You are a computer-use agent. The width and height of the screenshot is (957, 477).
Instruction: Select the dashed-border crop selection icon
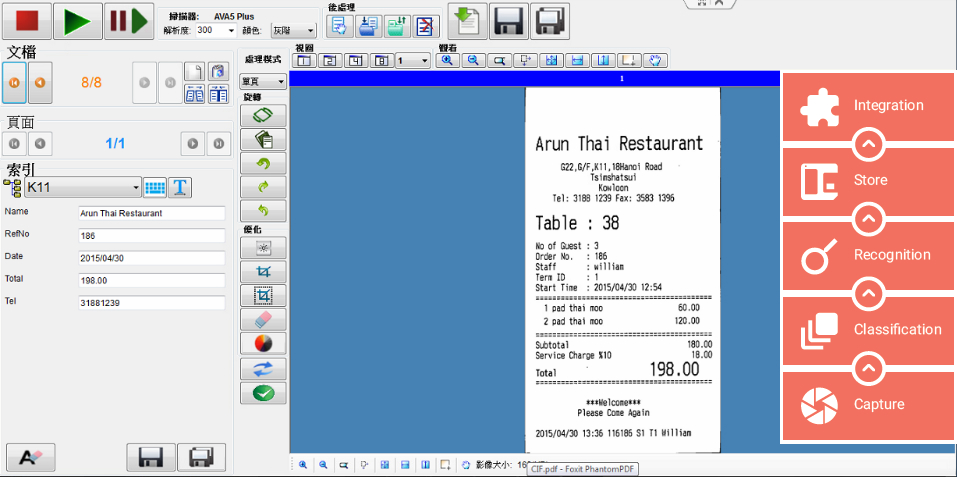point(263,295)
